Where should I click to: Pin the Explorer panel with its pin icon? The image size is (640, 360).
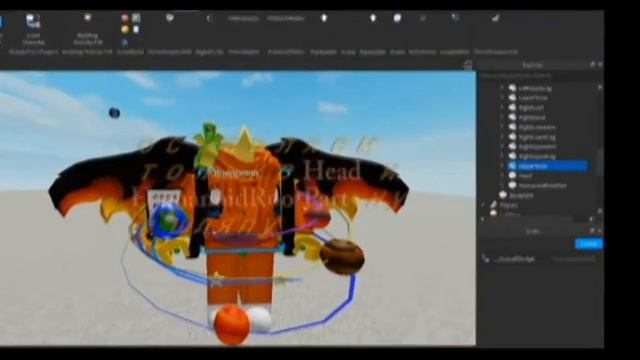592,64
